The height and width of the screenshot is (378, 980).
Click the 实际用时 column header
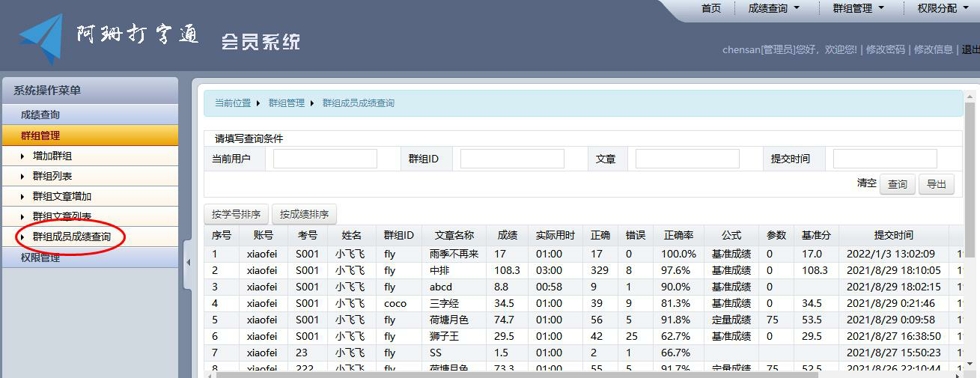click(x=556, y=236)
